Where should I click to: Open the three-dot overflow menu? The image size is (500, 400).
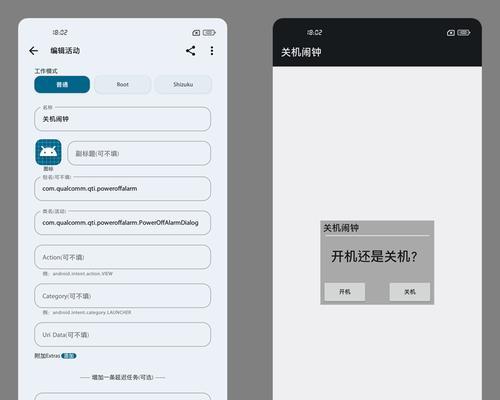[212, 51]
